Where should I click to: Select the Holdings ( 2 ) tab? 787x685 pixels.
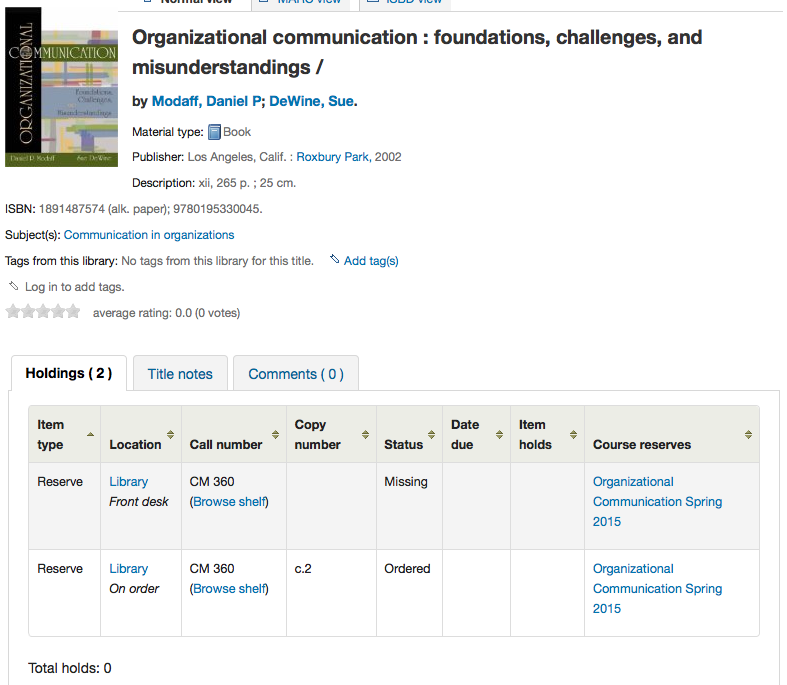pyautogui.click(x=68, y=373)
